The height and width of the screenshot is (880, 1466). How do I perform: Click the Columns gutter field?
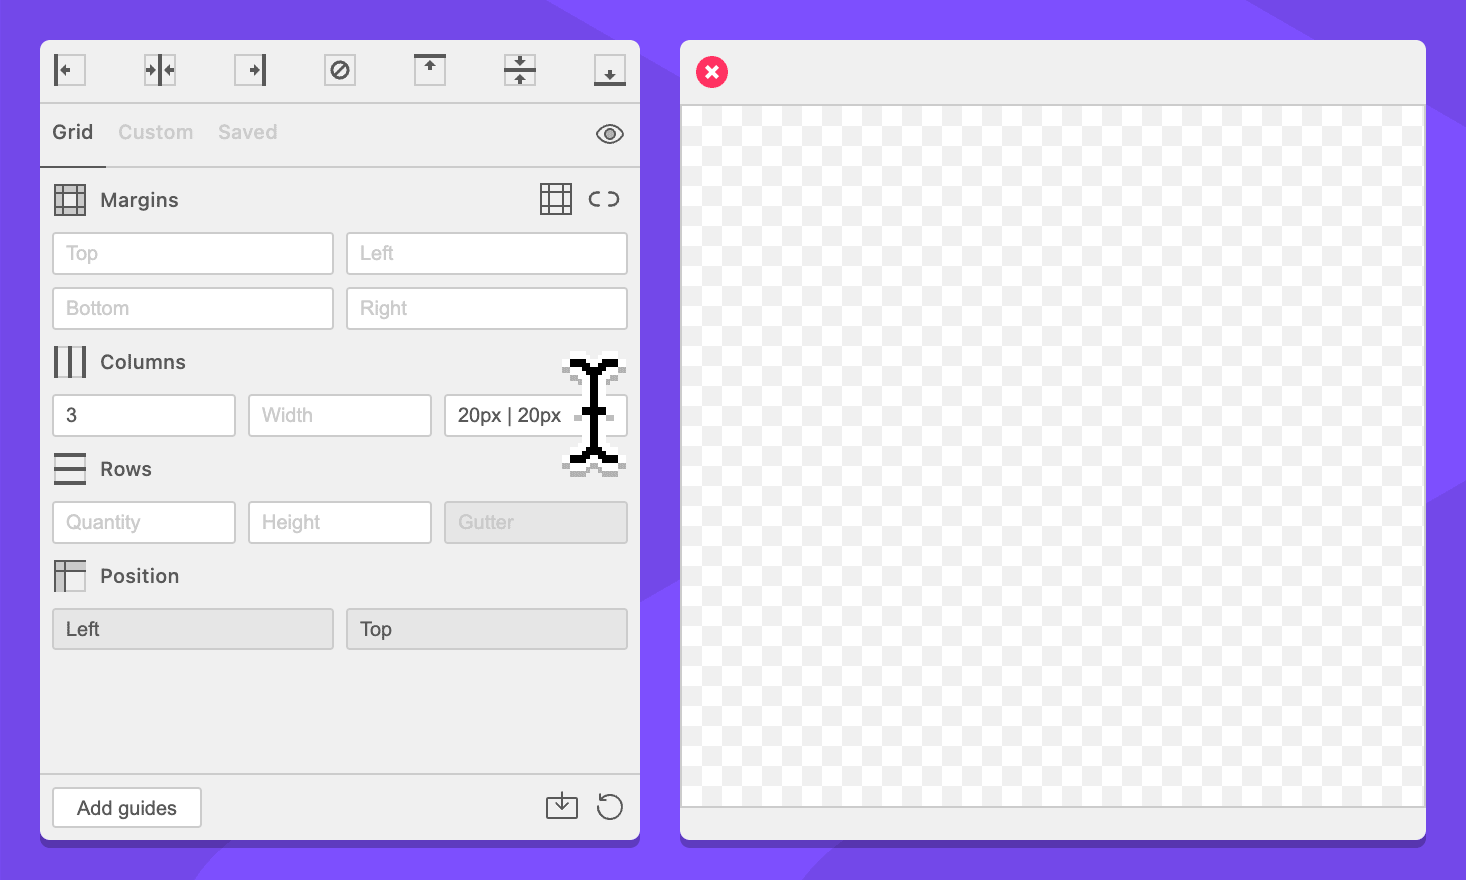click(x=510, y=415)
